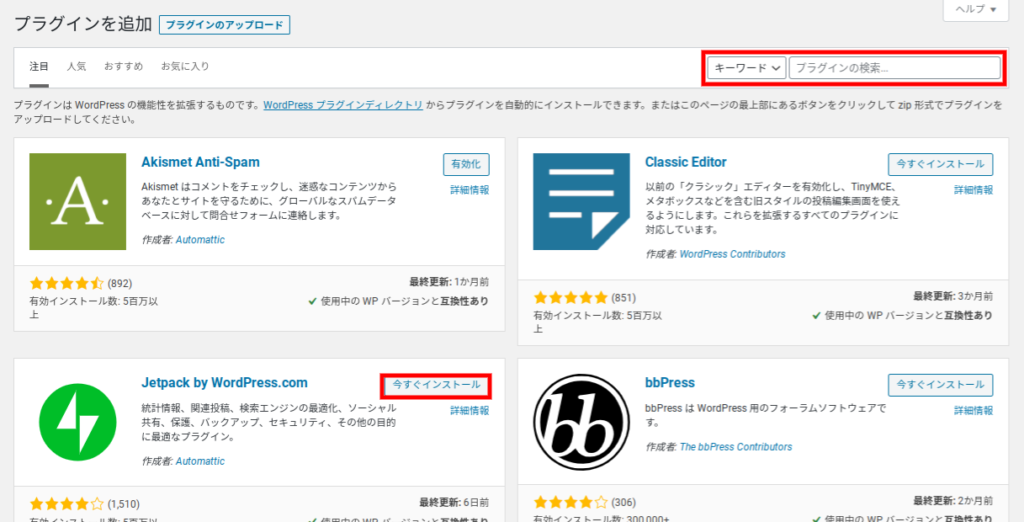Click Classic Editor's 互換性あり compatibility text
Image resolution: width=1024 pixels, height=522 pixels.
(x=968, y=316)
